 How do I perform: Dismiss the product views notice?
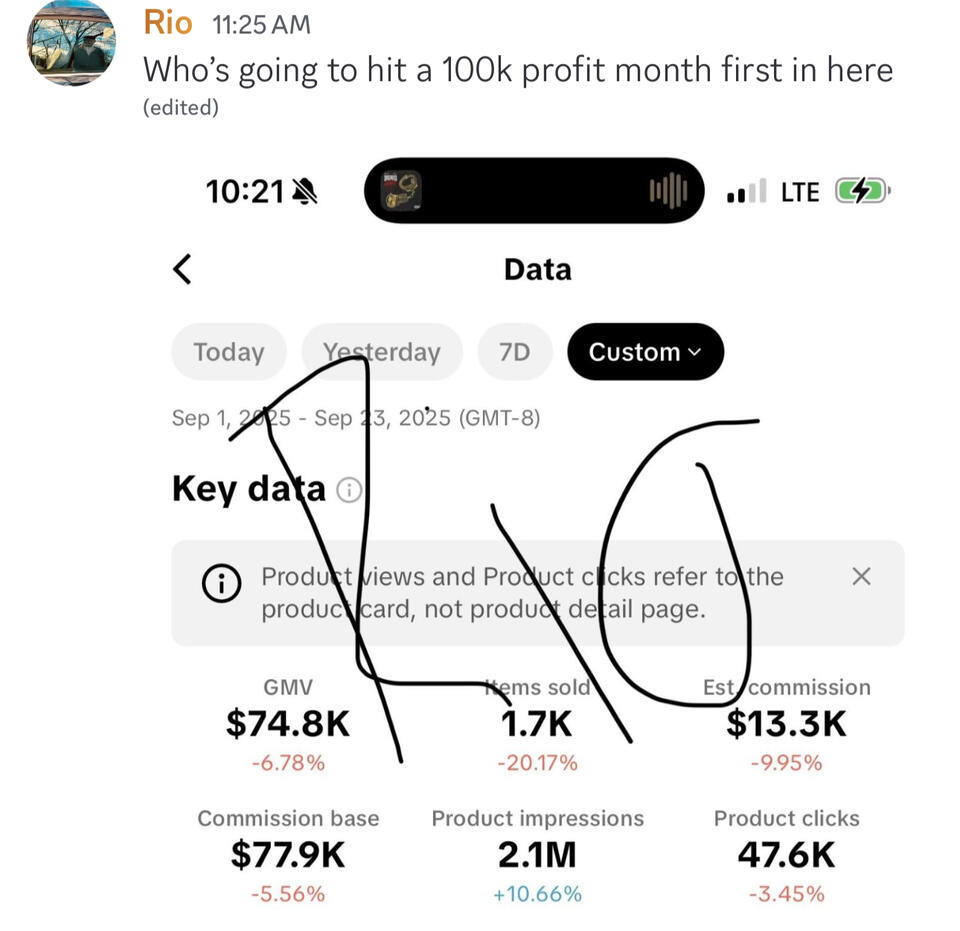point(860,576)
